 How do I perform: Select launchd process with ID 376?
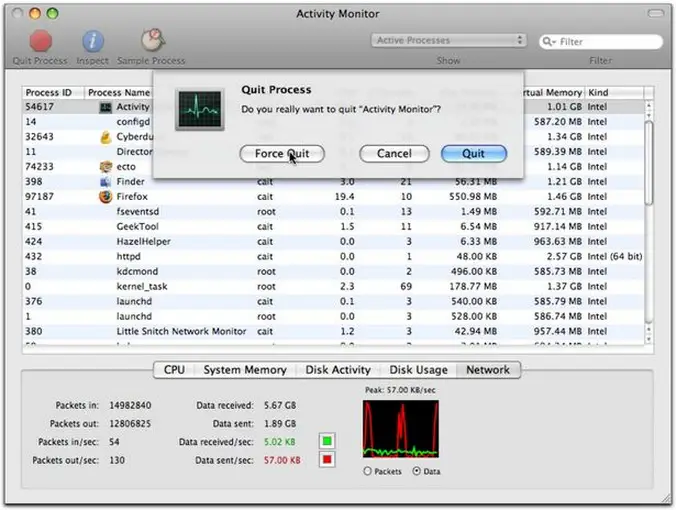333,301
